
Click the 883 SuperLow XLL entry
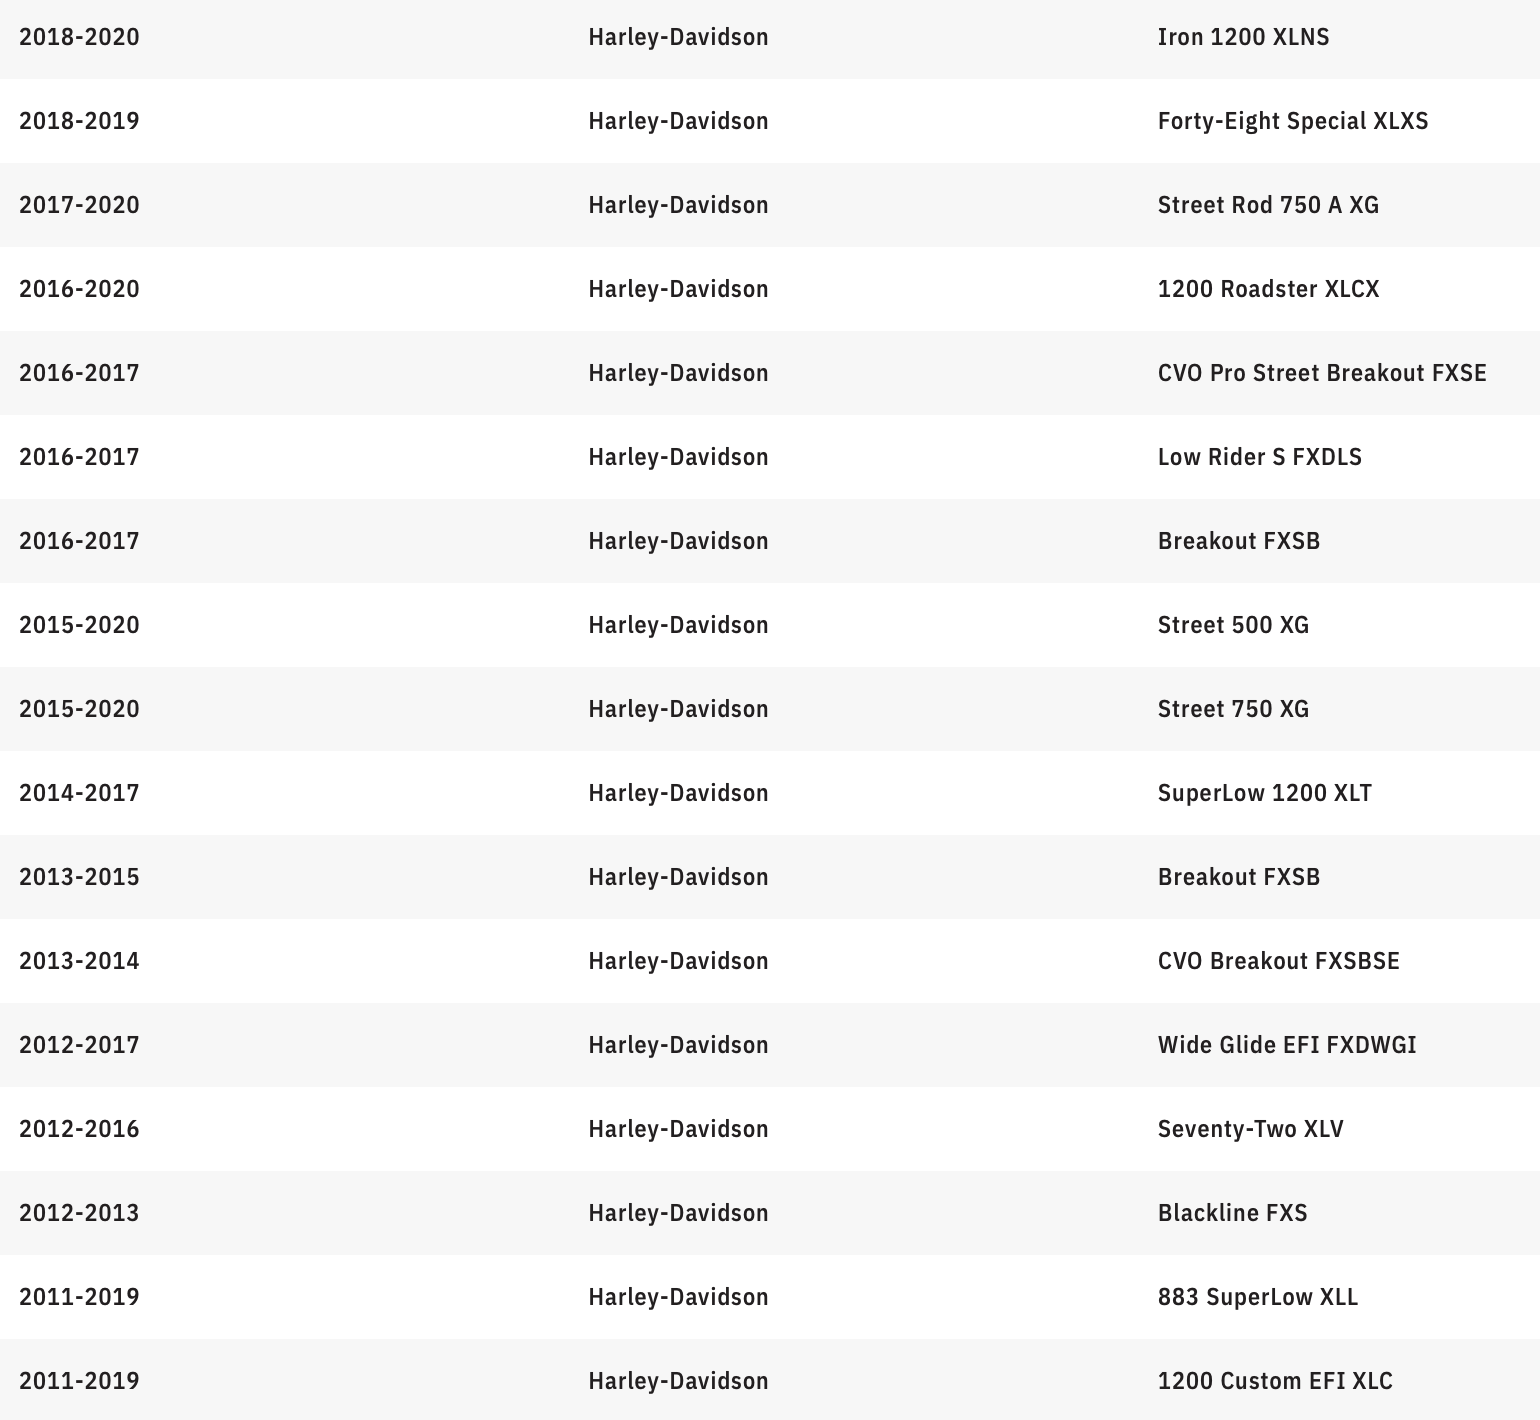coord(1257,1298)
